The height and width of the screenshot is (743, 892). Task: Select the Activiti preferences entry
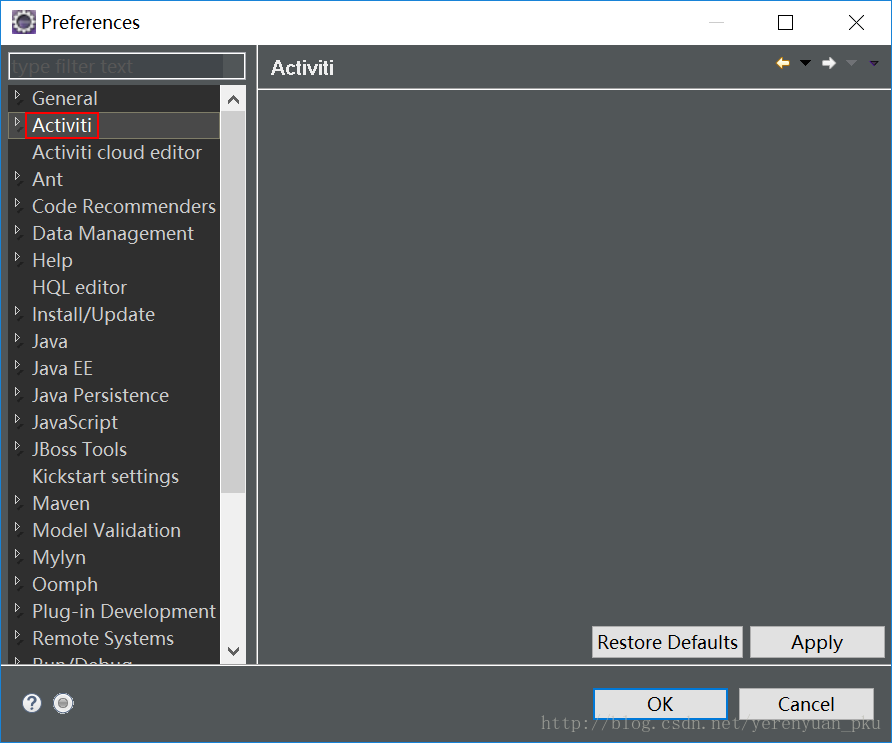[x=62, y=125]
